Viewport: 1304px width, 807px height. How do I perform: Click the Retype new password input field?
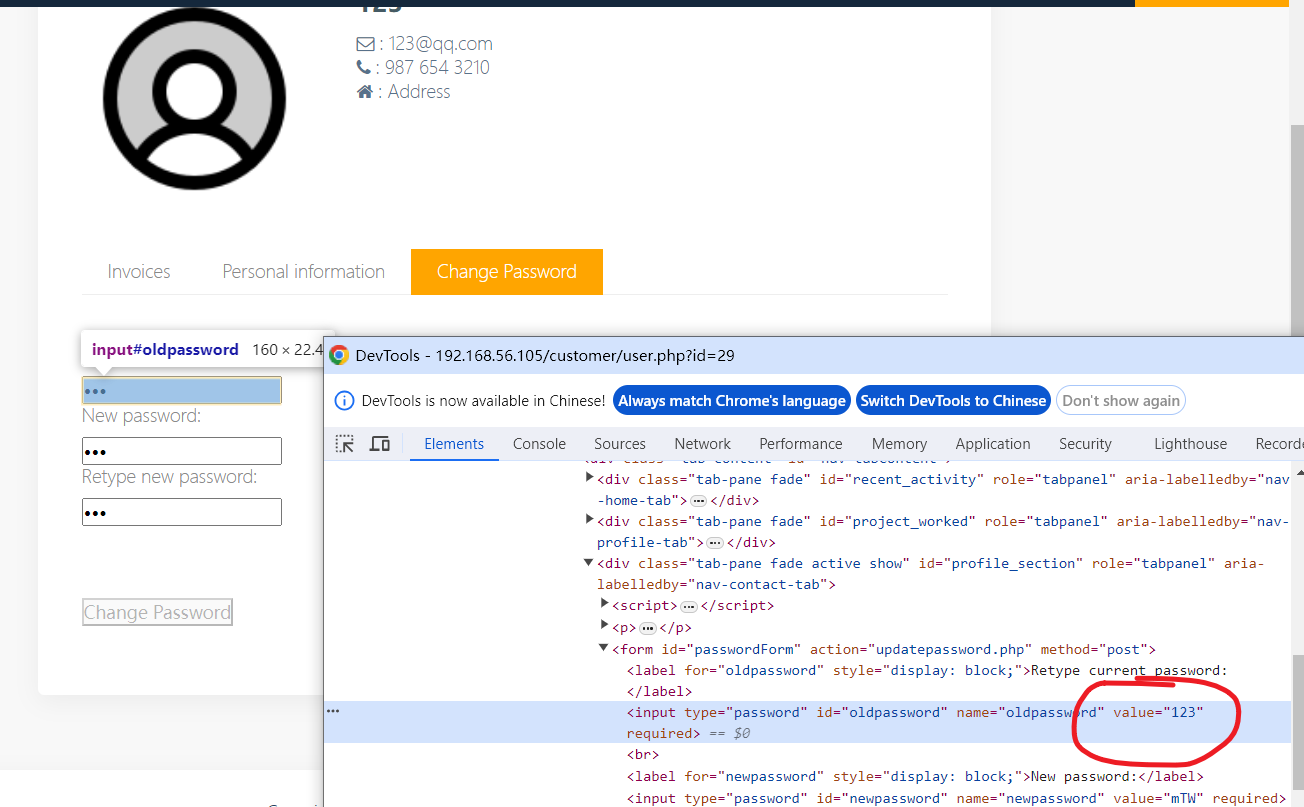182,512
